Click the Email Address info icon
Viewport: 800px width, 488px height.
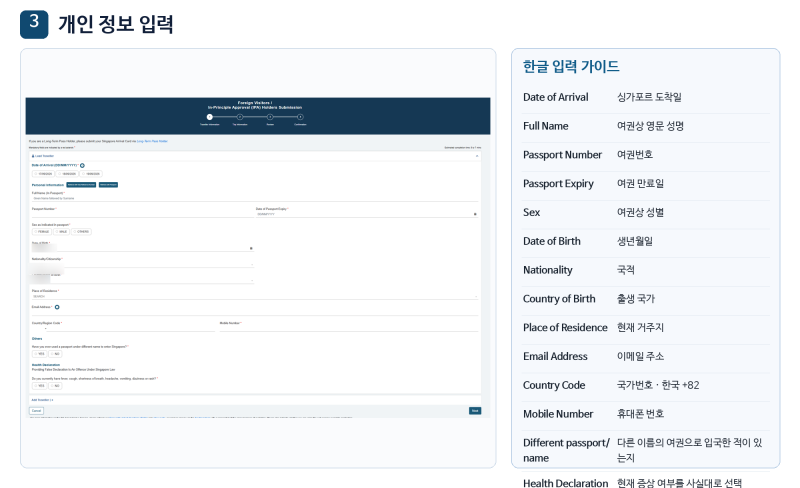click(x=57, y=307)
